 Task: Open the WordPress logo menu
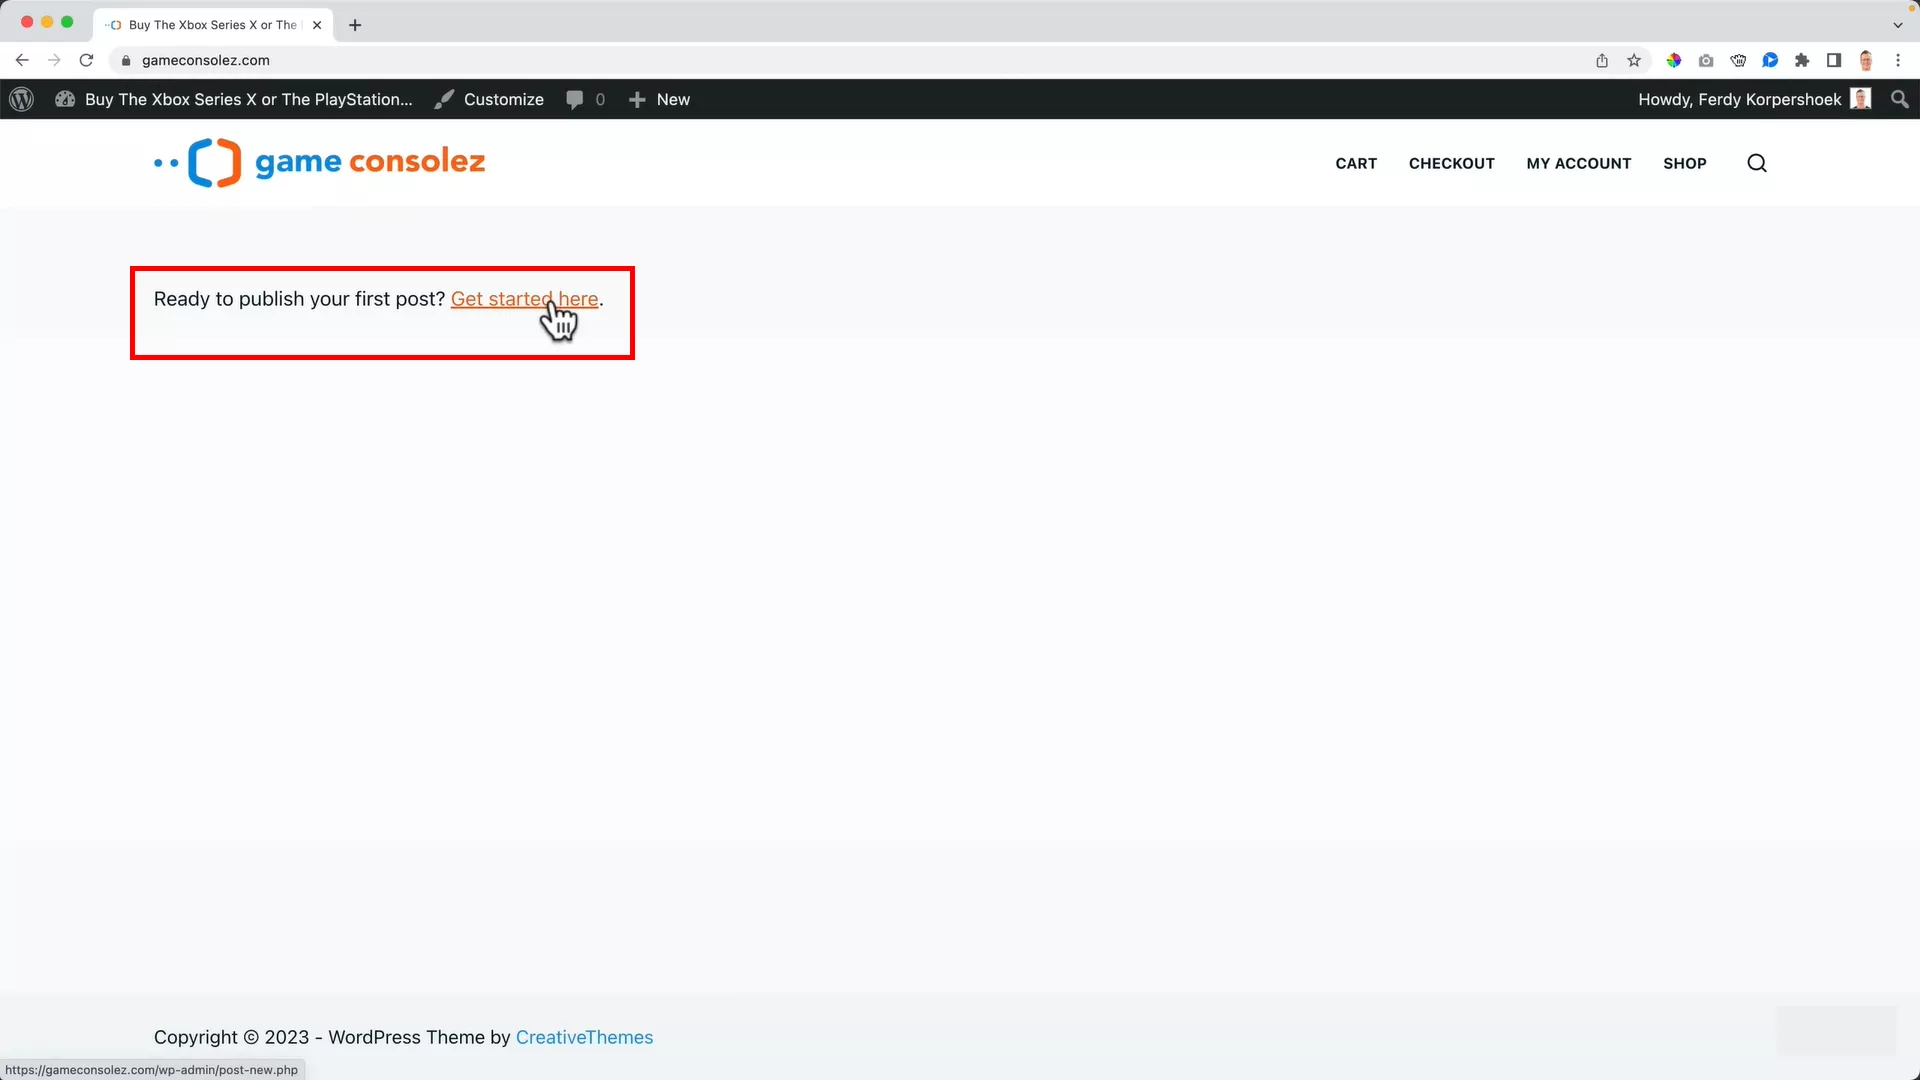pos(21,99)
